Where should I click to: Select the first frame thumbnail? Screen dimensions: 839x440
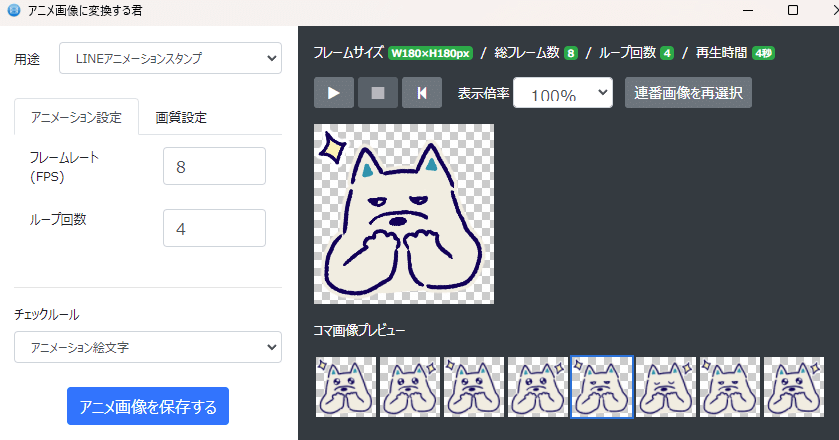(346, 386)
